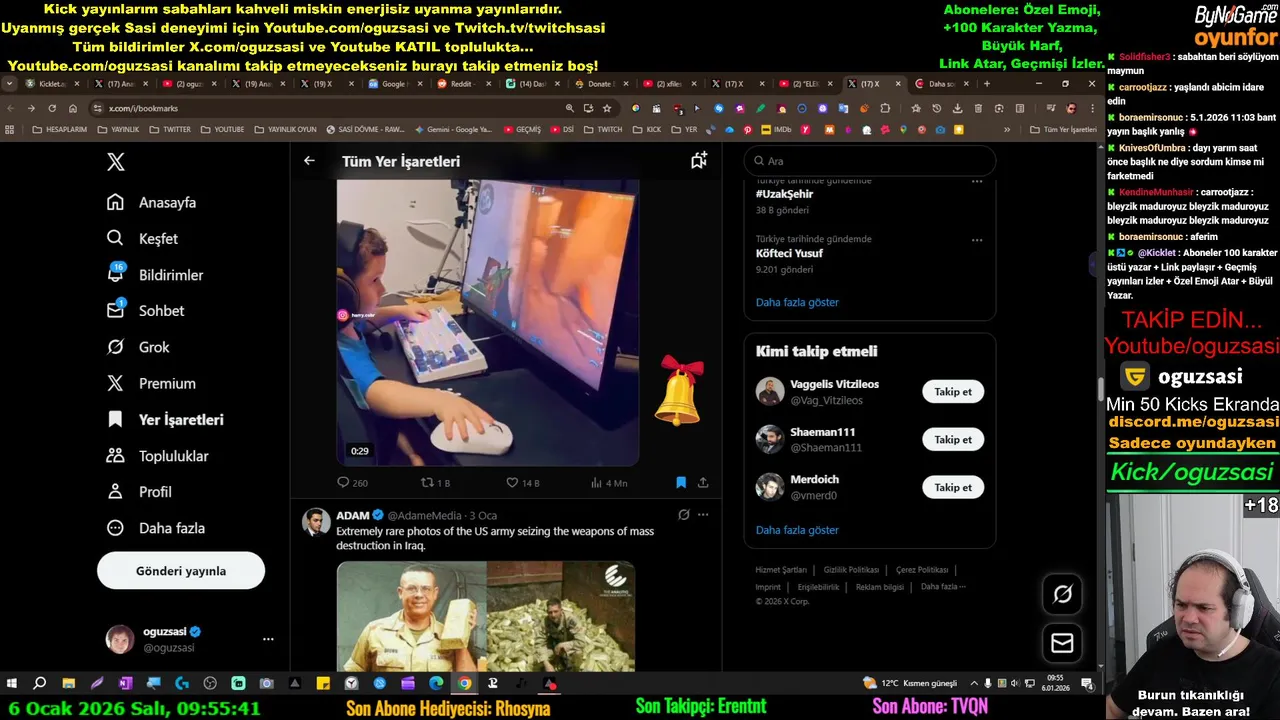Follow Vaggelis Vitzileos with Takip et
The width and height of the screenshot is (1280, 720).
[x=953, y=392]
